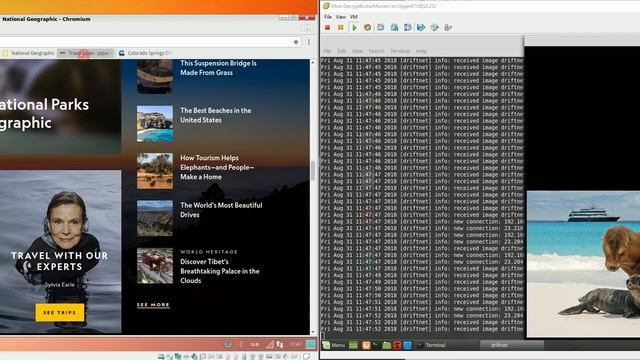This screenshot has height=360, width=640.
Task: Open This Suspension Bridge Is Made From Grass article
Action: coord(218,68)
